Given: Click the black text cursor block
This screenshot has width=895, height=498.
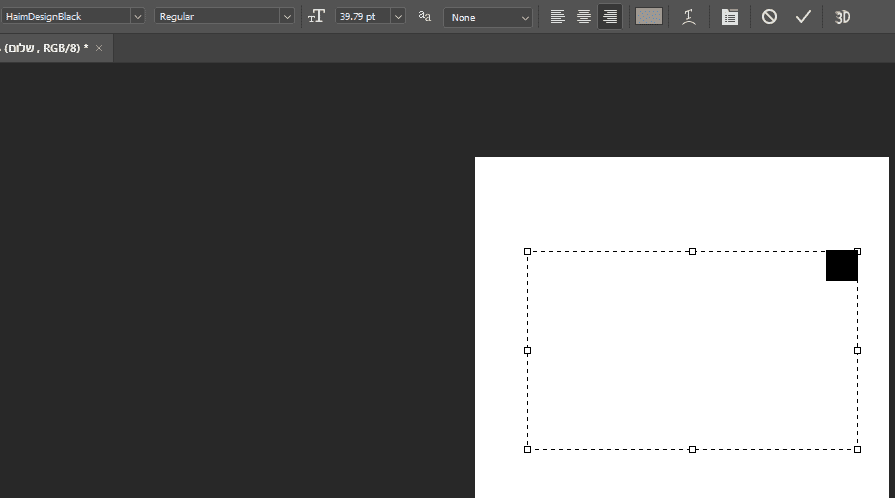Looking at the screenshot, I should 842,266.
